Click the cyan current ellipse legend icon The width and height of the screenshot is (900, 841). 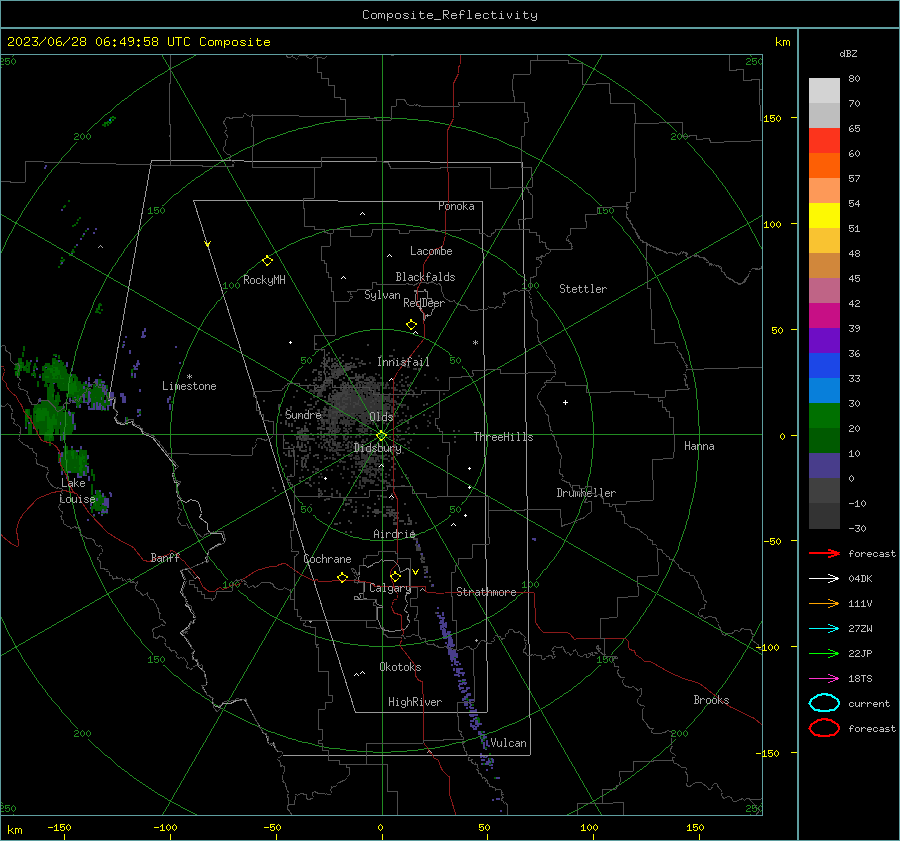tap(824, 703)
